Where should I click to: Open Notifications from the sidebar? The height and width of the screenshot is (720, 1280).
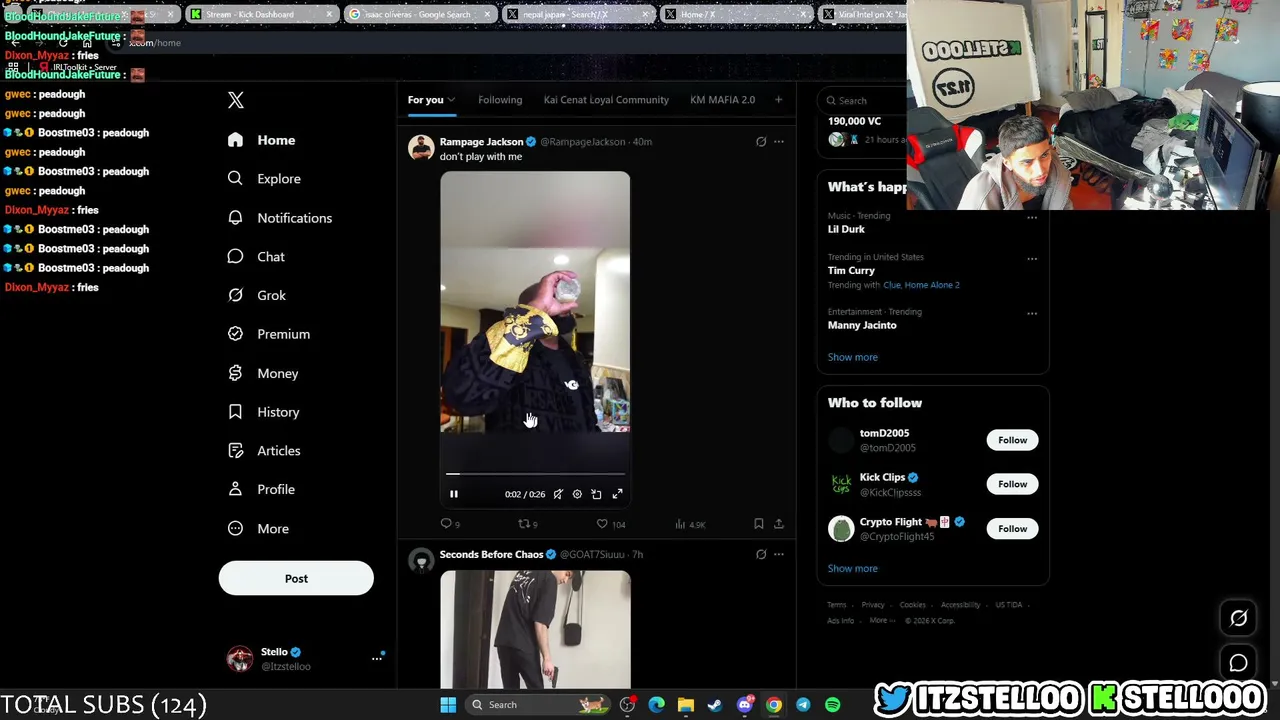click(x=279, y=218)
